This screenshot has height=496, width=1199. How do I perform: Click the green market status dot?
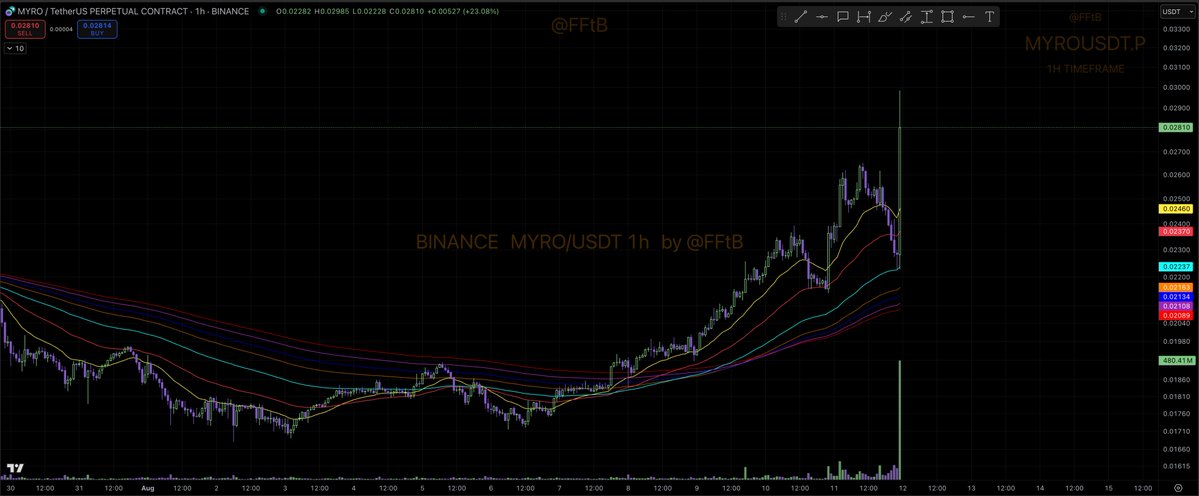point(263,11)
